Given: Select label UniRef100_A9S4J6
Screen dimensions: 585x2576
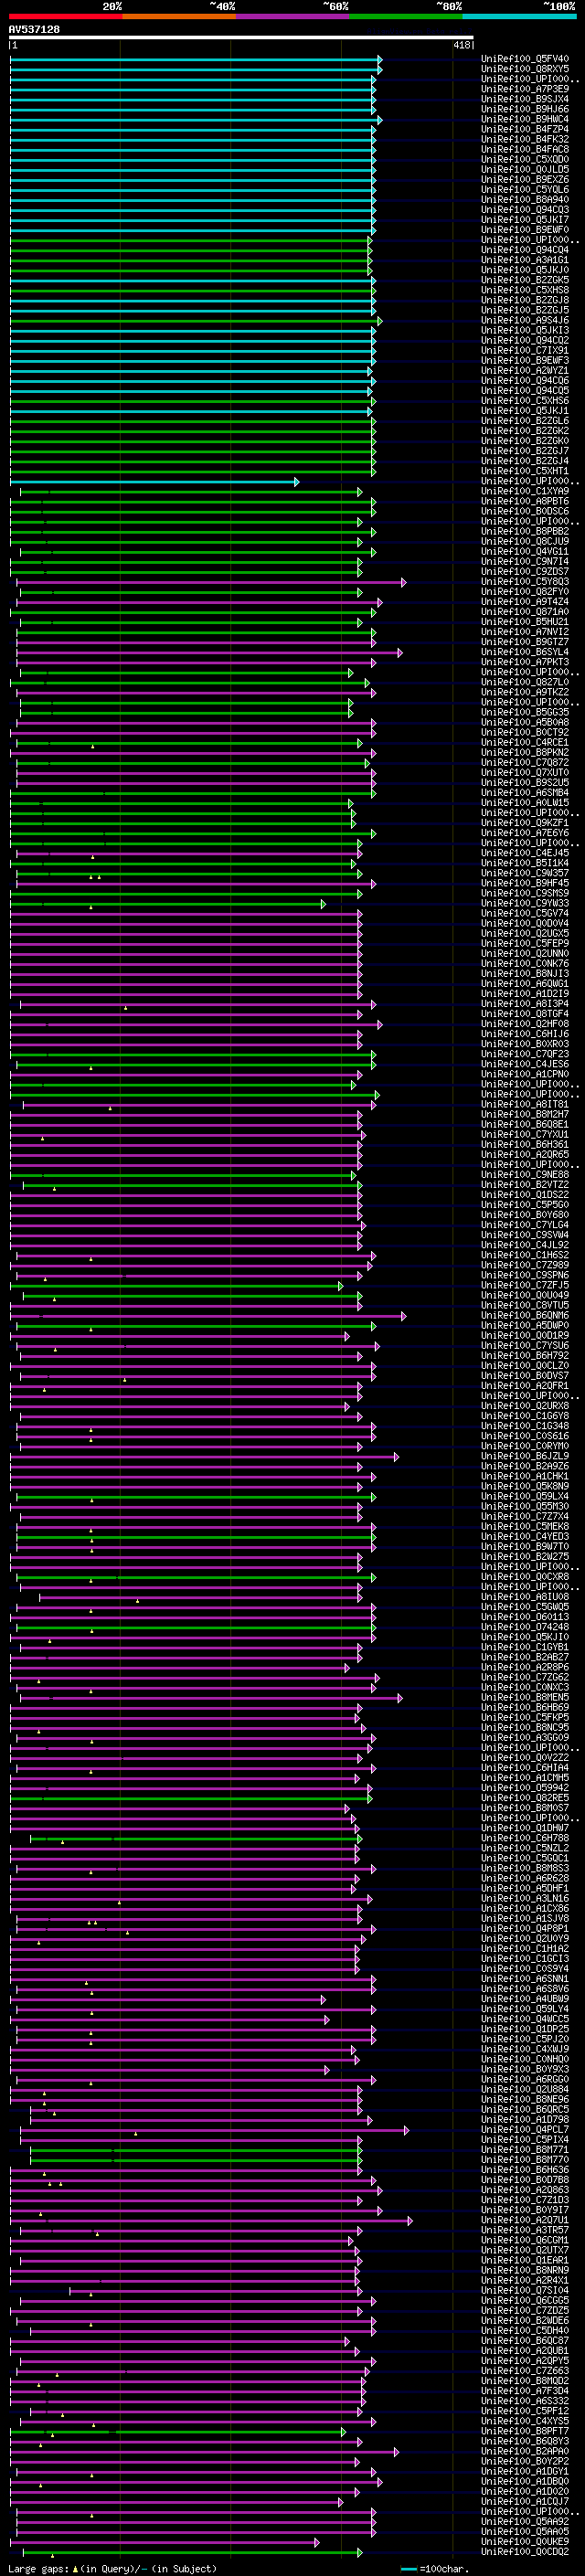Looking at the screenshot, I should click(525, 320).
